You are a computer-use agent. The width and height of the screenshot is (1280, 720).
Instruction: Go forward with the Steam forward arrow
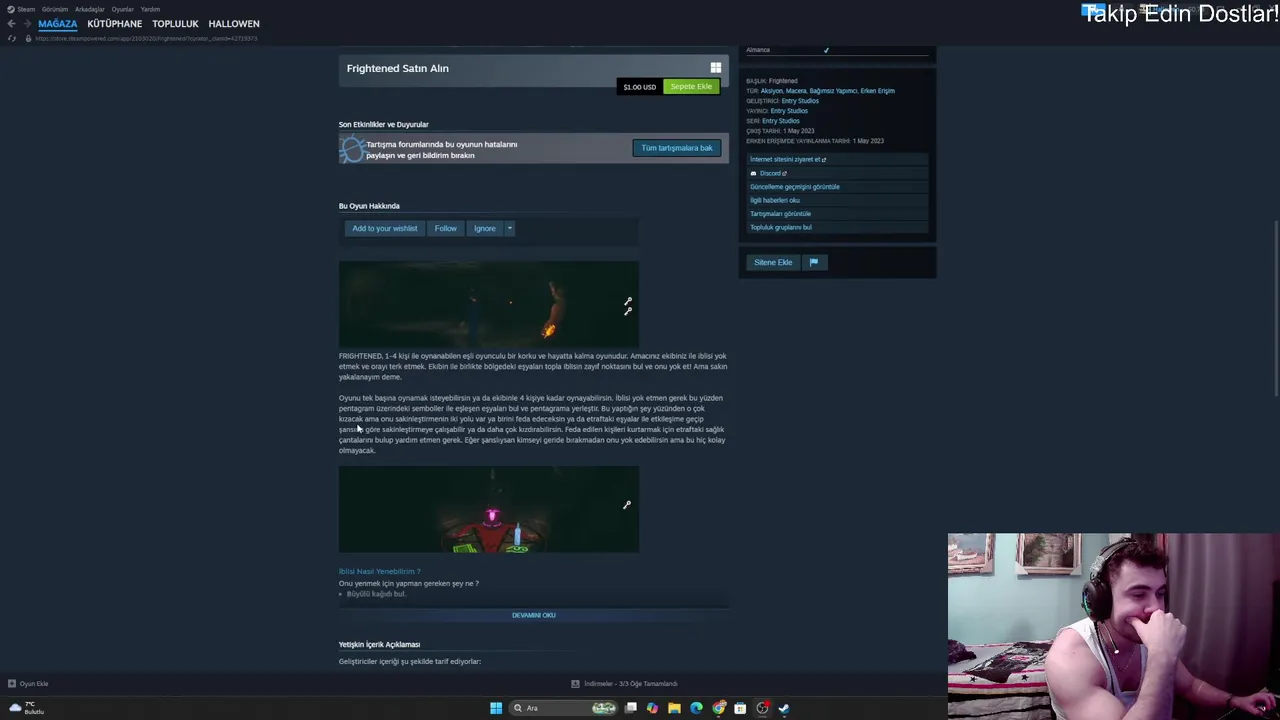[x=27, y=24]
